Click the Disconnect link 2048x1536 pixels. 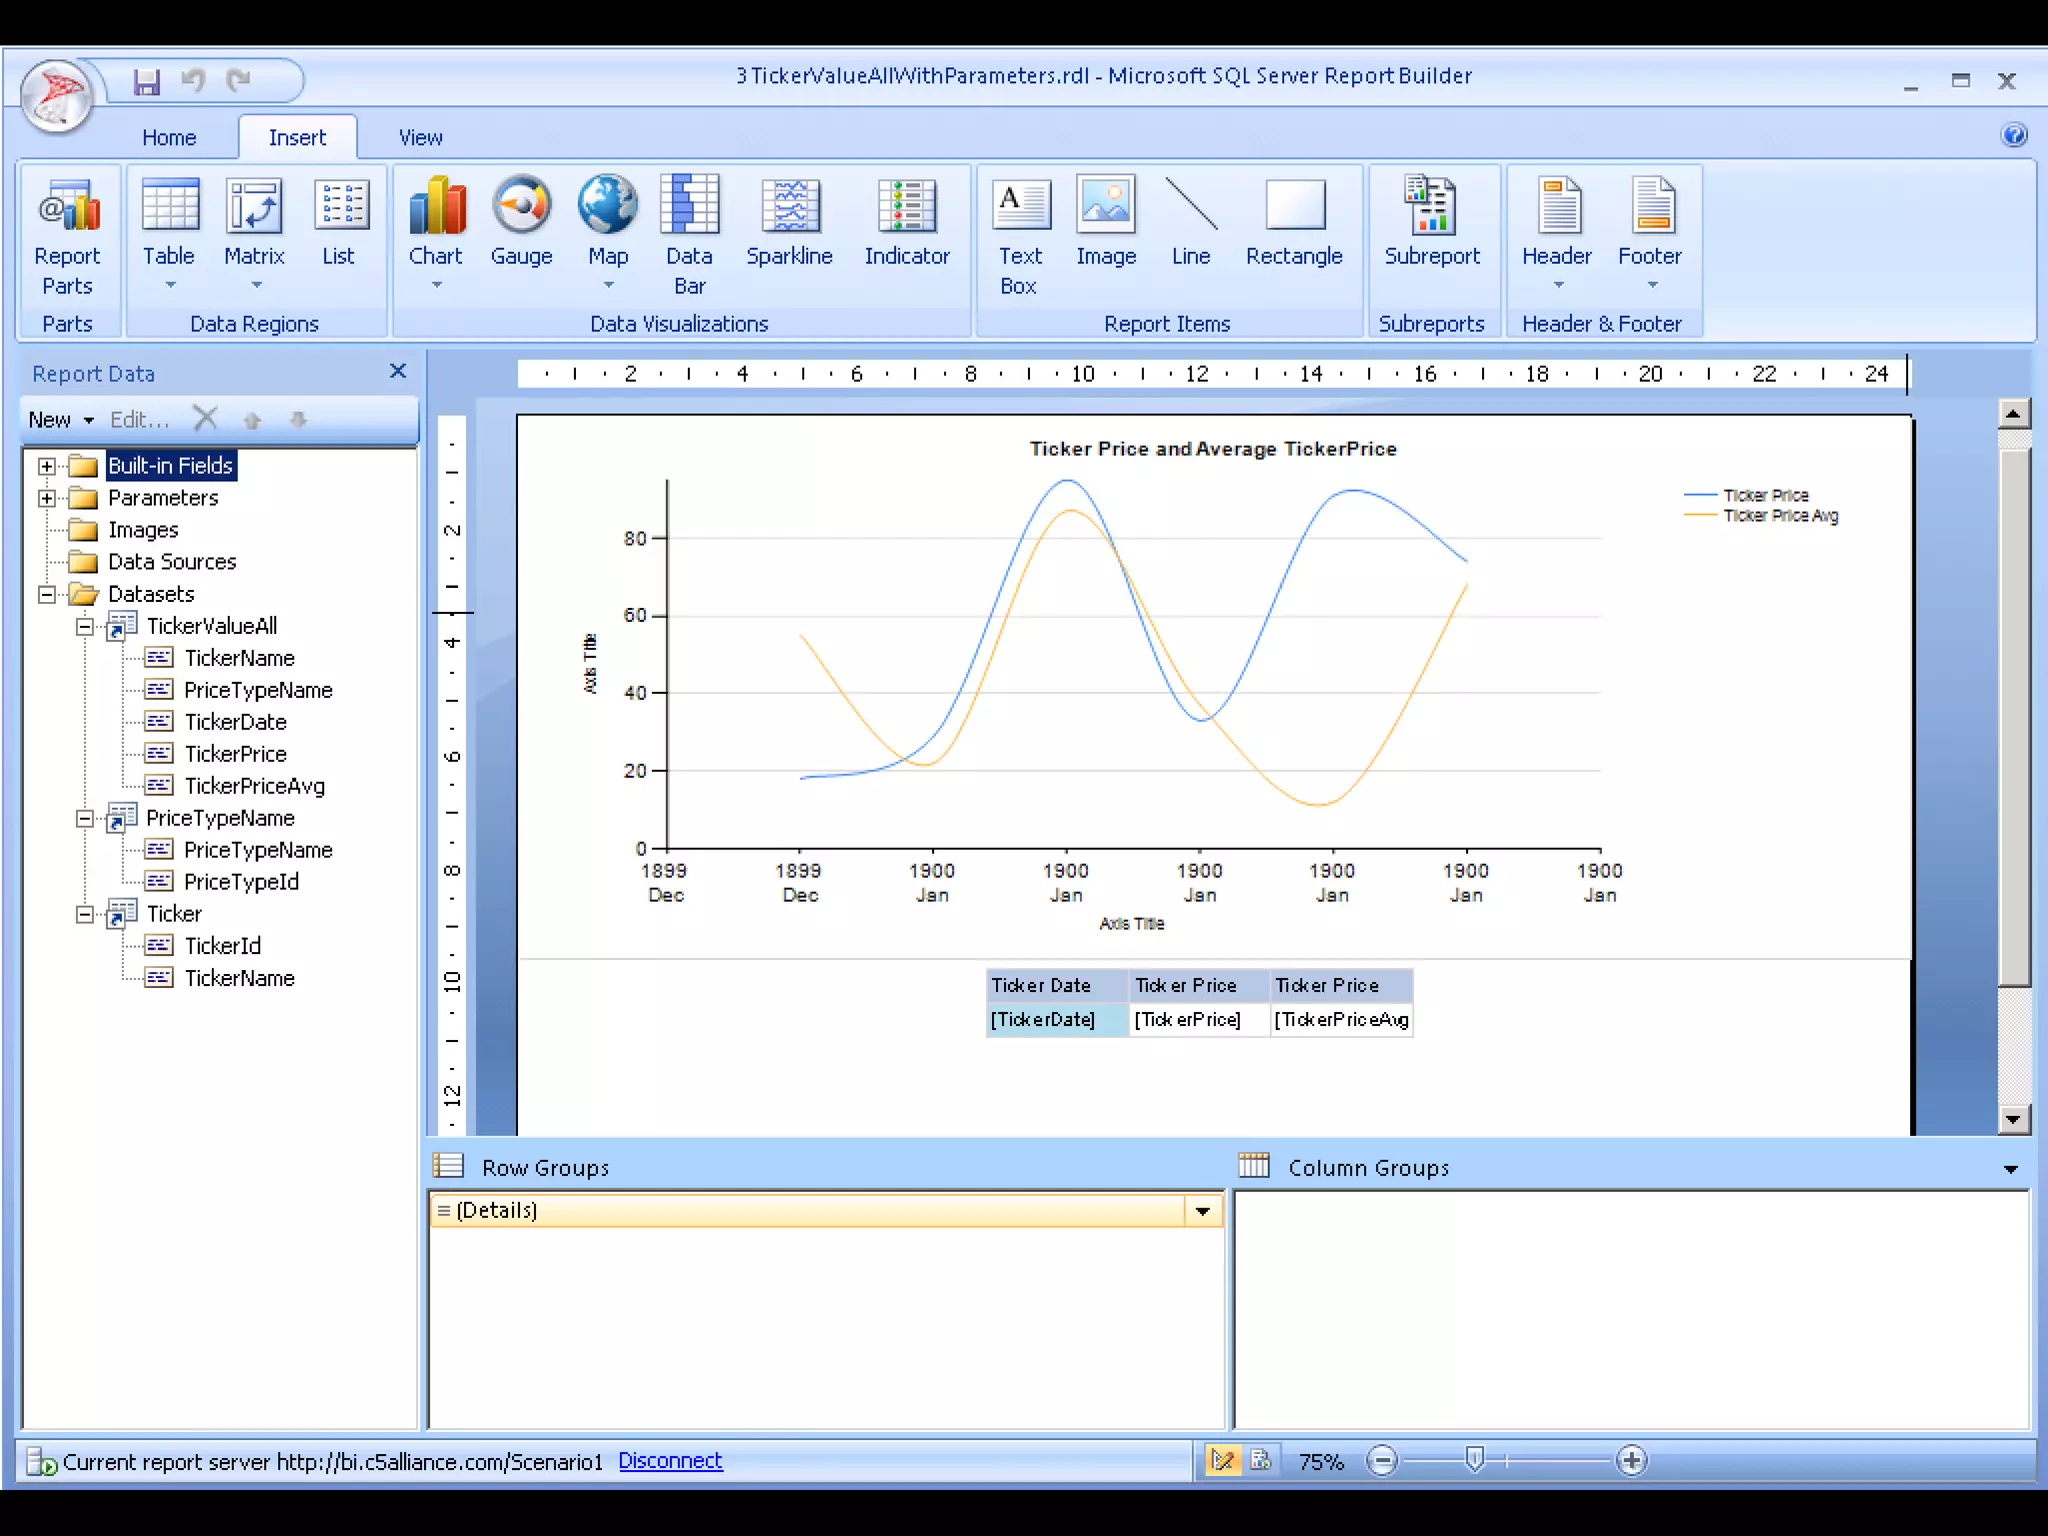pos(670,1461)
